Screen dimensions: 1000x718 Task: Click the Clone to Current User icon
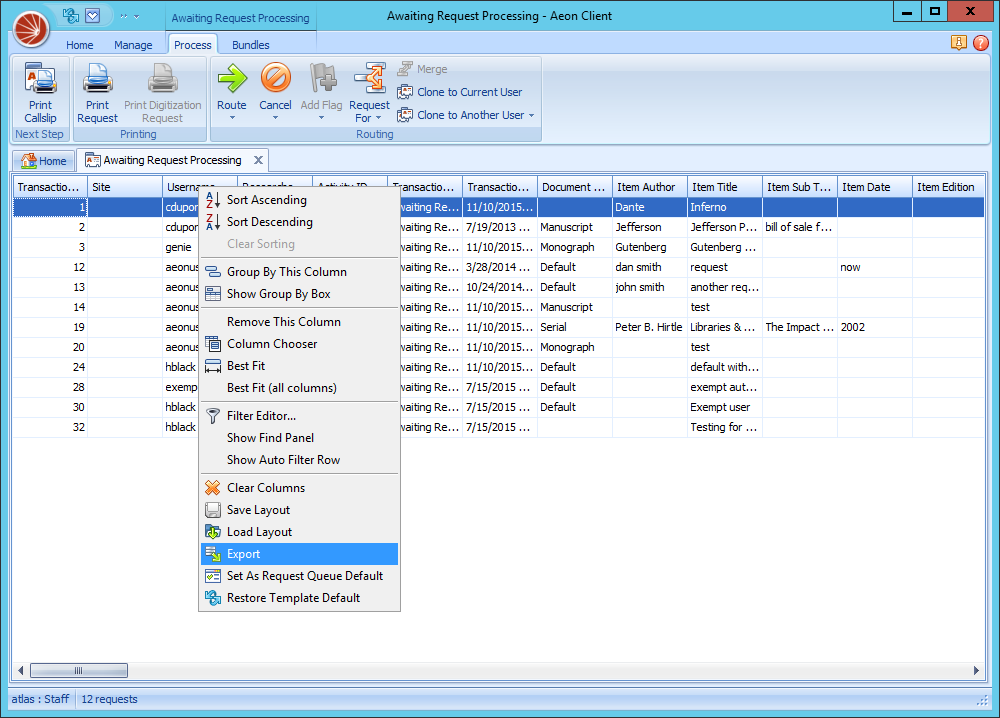tap(407, 92)
